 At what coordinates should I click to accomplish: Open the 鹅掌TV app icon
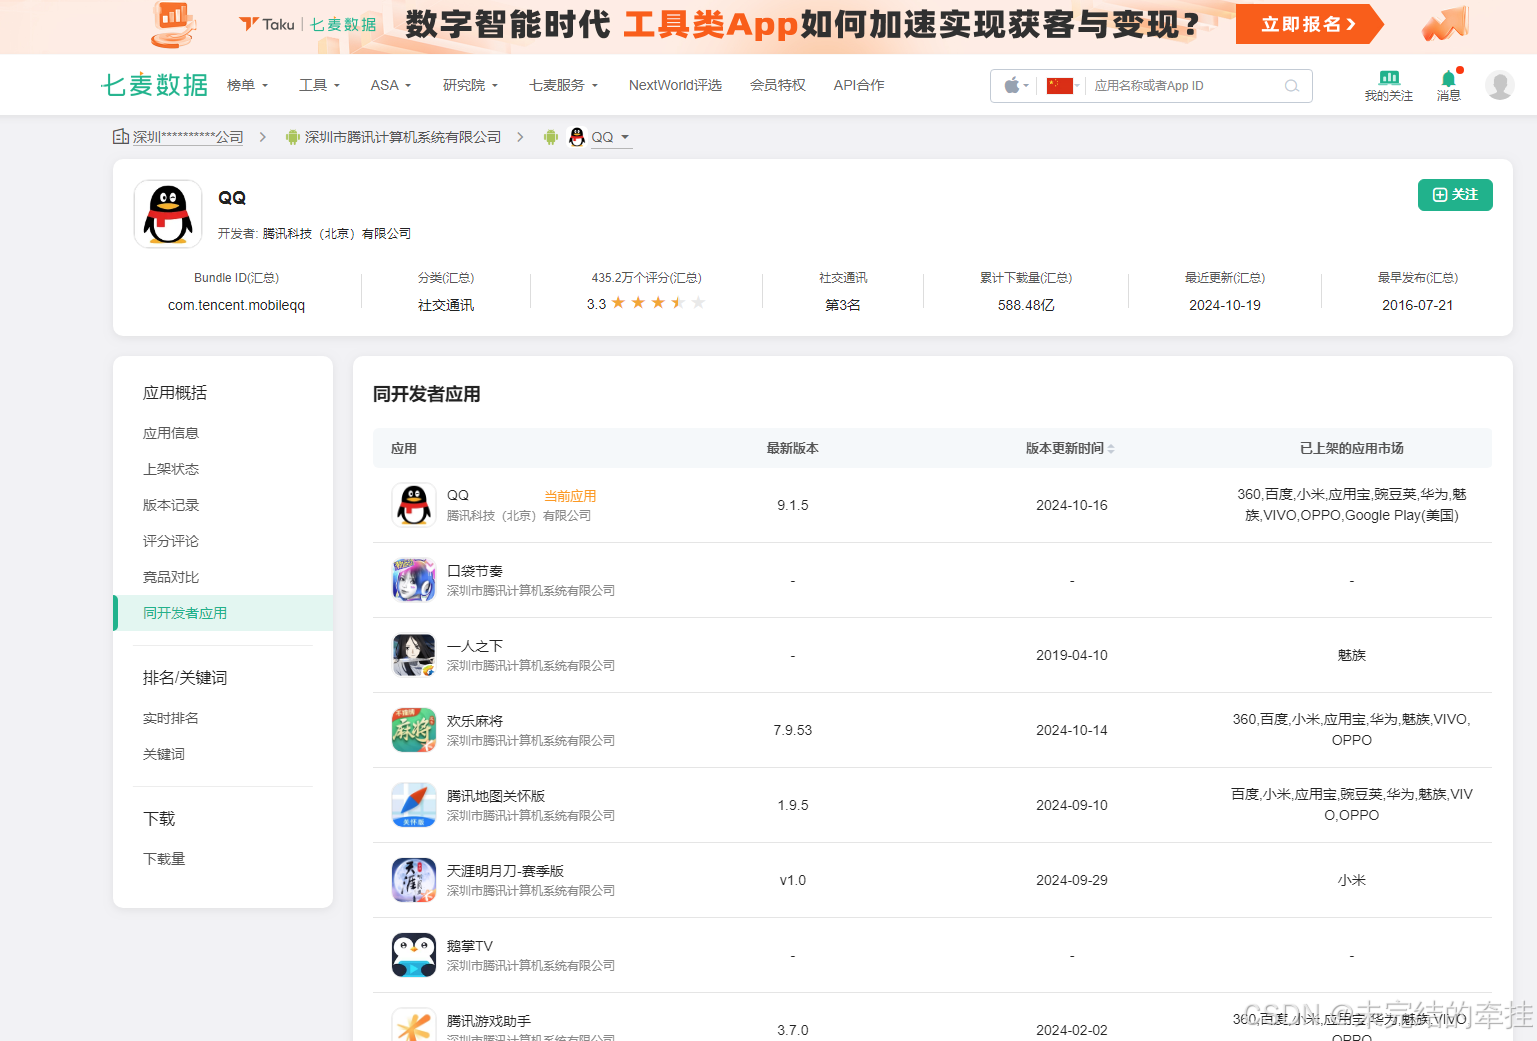tap(414, 955)
